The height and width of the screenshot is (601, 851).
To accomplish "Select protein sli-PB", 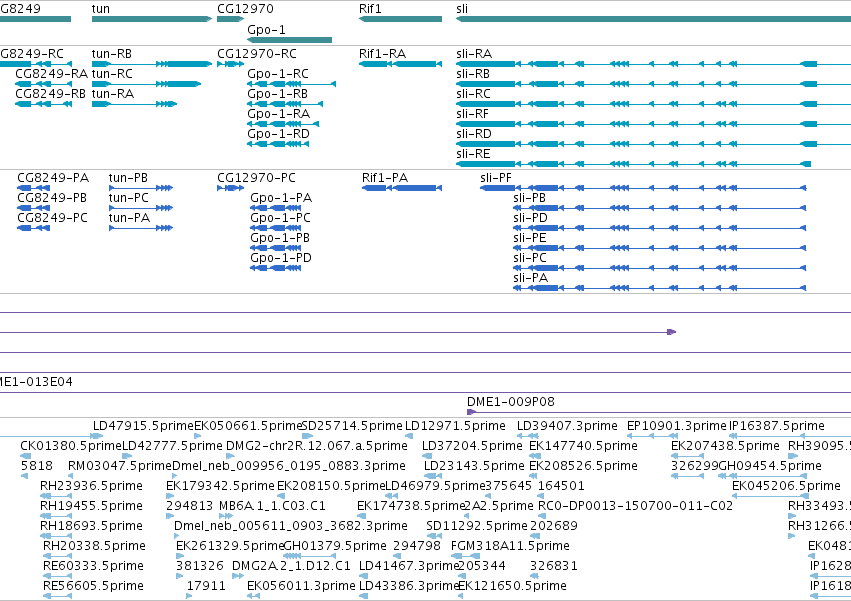I will tap(659, 208).
